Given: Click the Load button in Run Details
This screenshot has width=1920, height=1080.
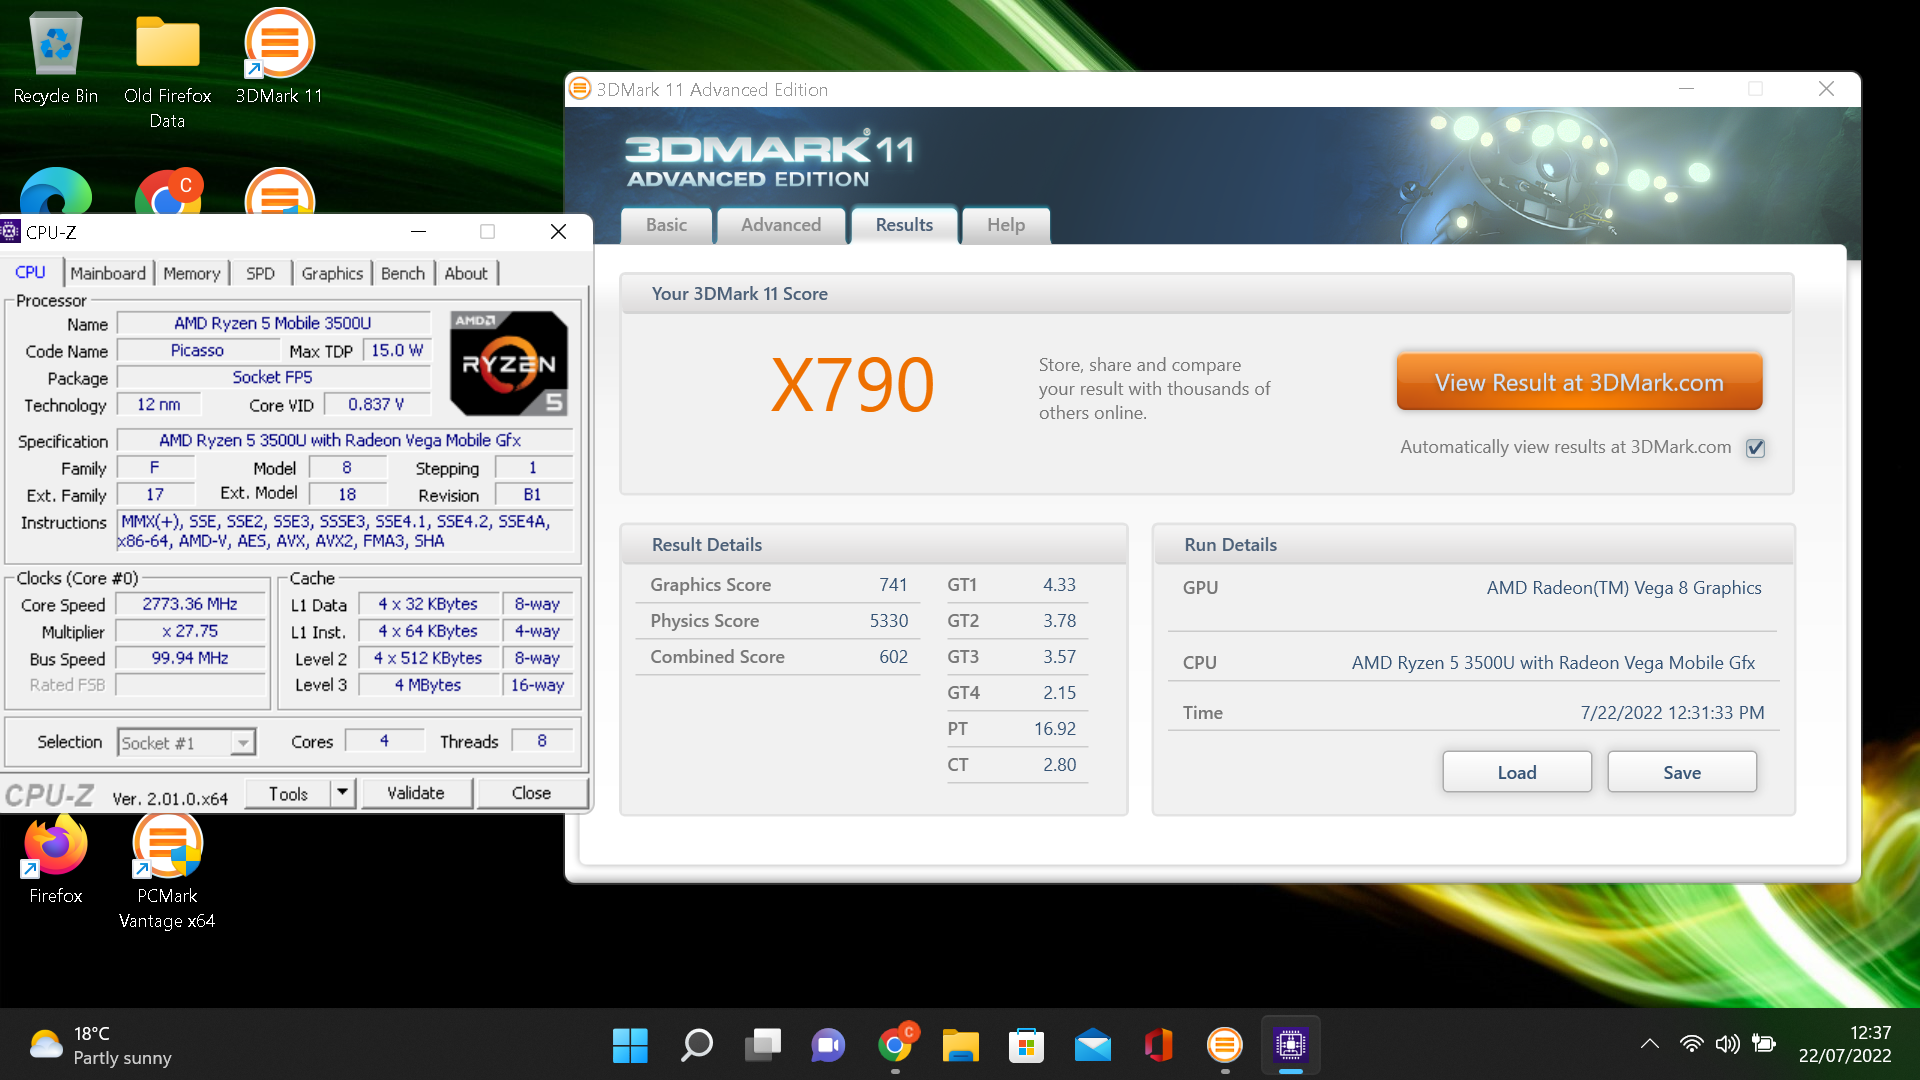Looking at the screenshot, I should pos(1516,772).
